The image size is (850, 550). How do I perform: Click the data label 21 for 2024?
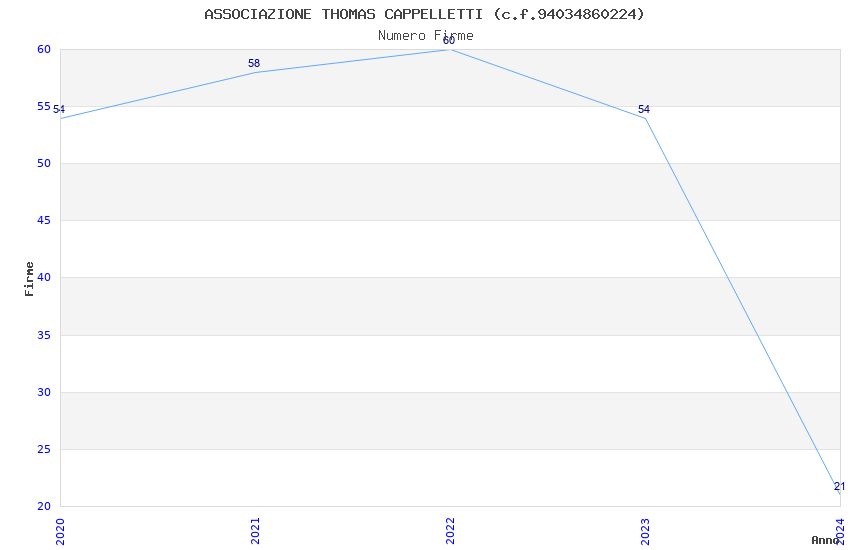(x=839, y=487)
